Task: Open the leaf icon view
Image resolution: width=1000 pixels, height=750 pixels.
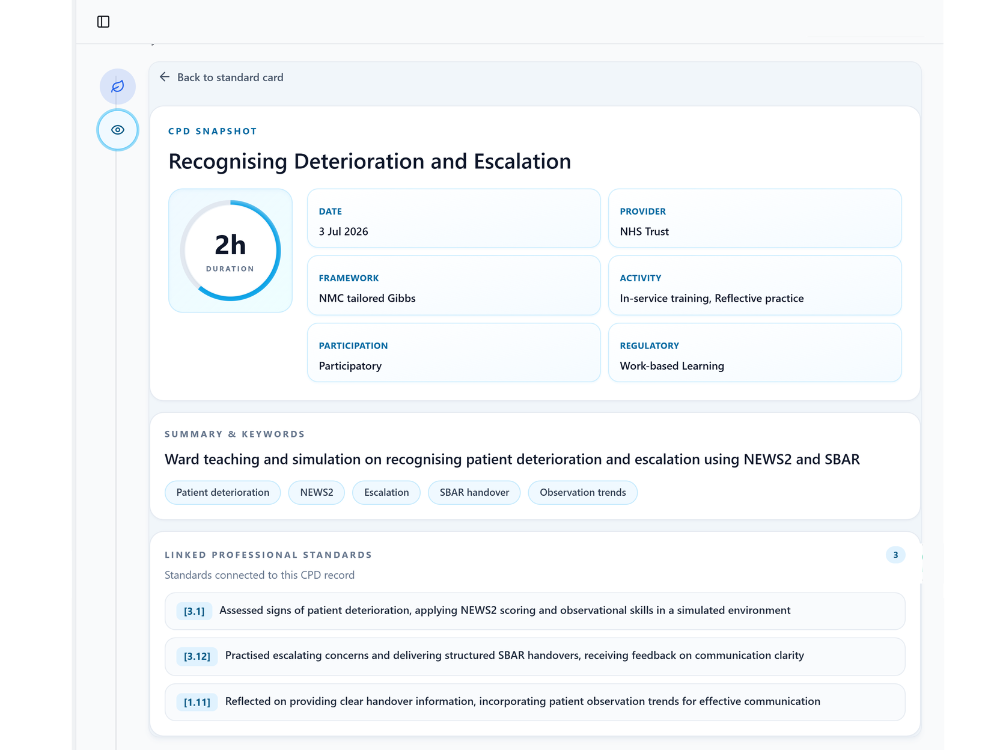Action: [117, 86]
